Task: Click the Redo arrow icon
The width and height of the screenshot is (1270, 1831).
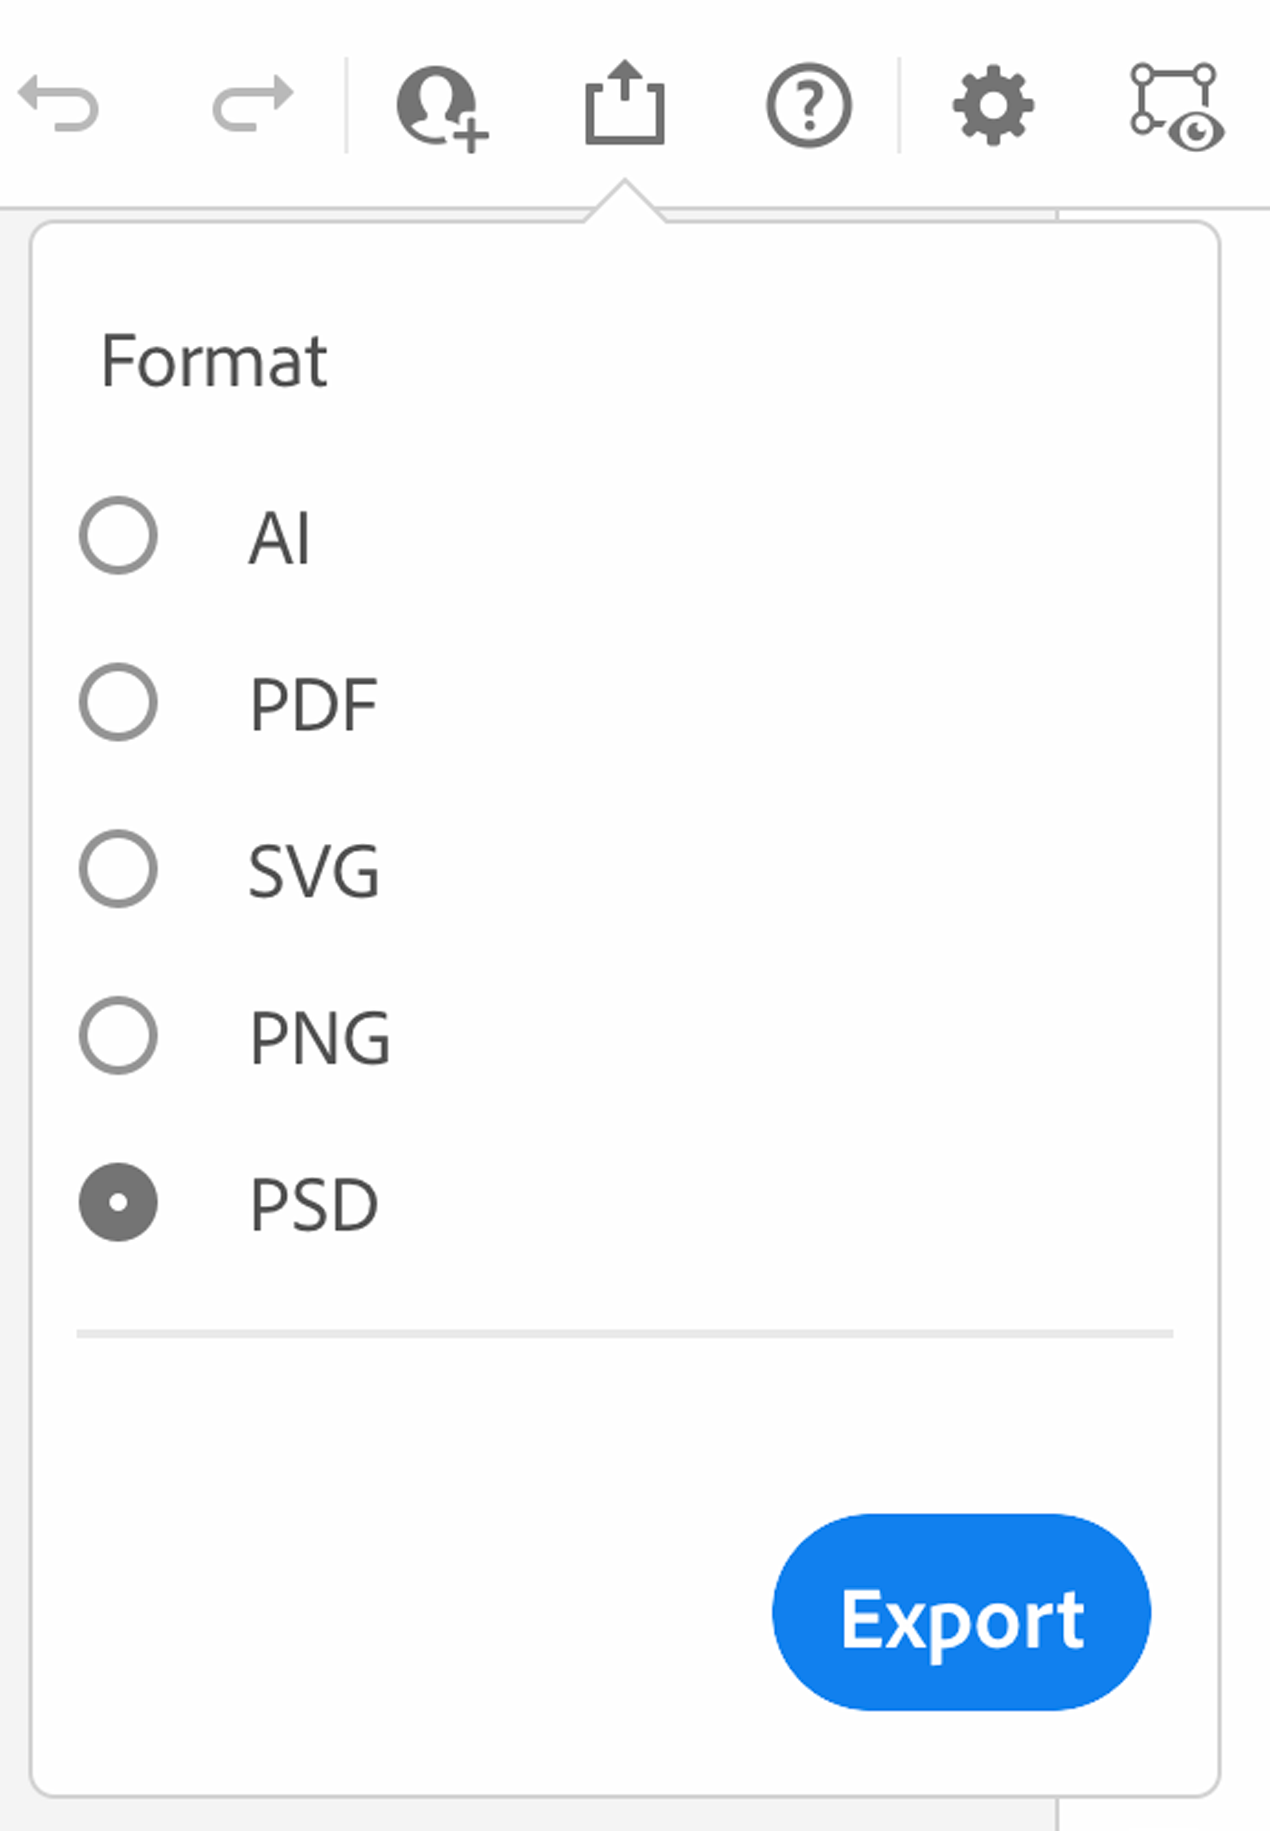Action: coord(250,105)
